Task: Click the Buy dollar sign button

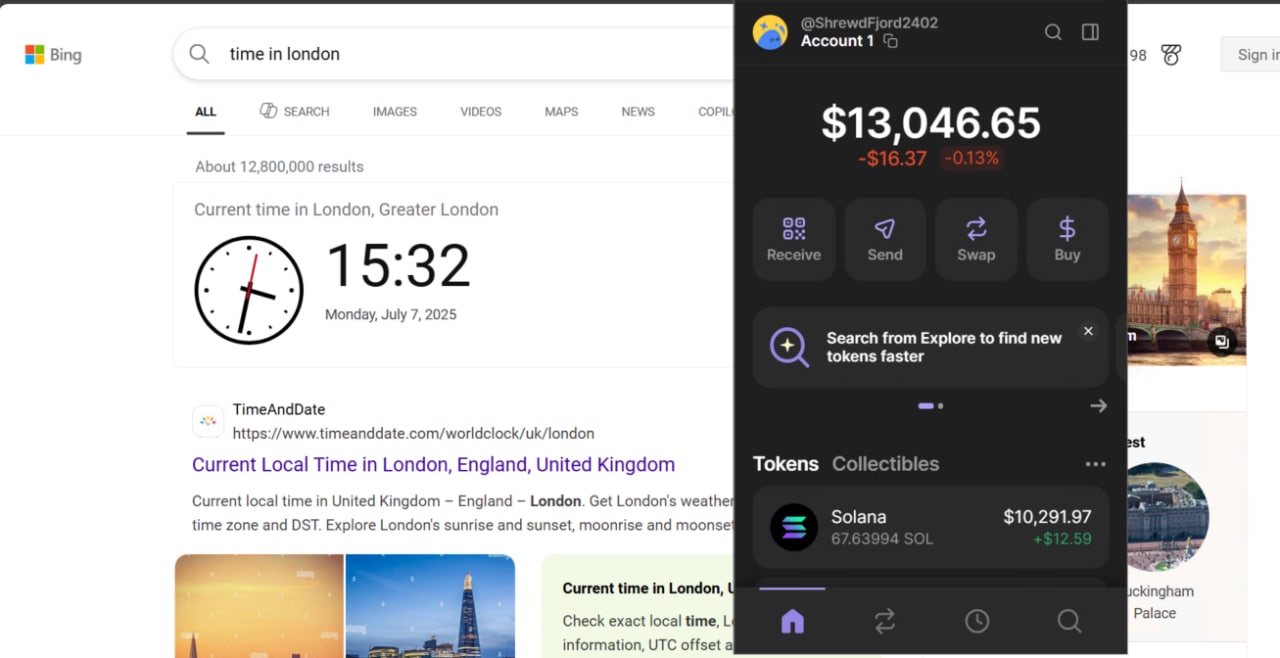Action: tap(1067, 239)
